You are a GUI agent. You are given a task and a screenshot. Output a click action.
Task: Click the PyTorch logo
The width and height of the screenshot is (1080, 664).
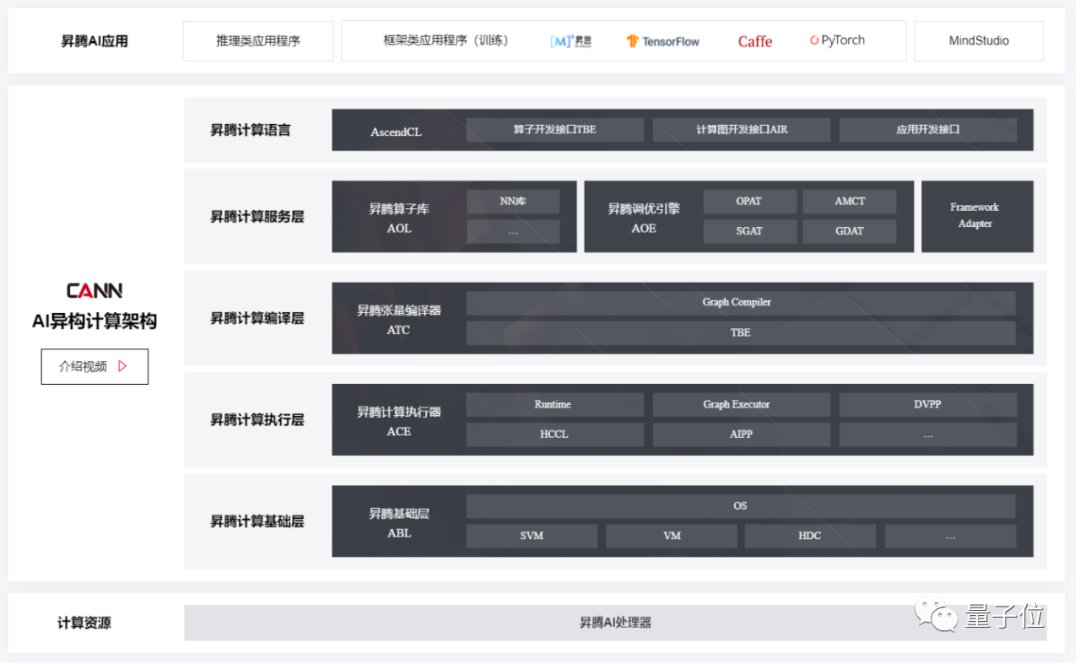pos(837,40)
